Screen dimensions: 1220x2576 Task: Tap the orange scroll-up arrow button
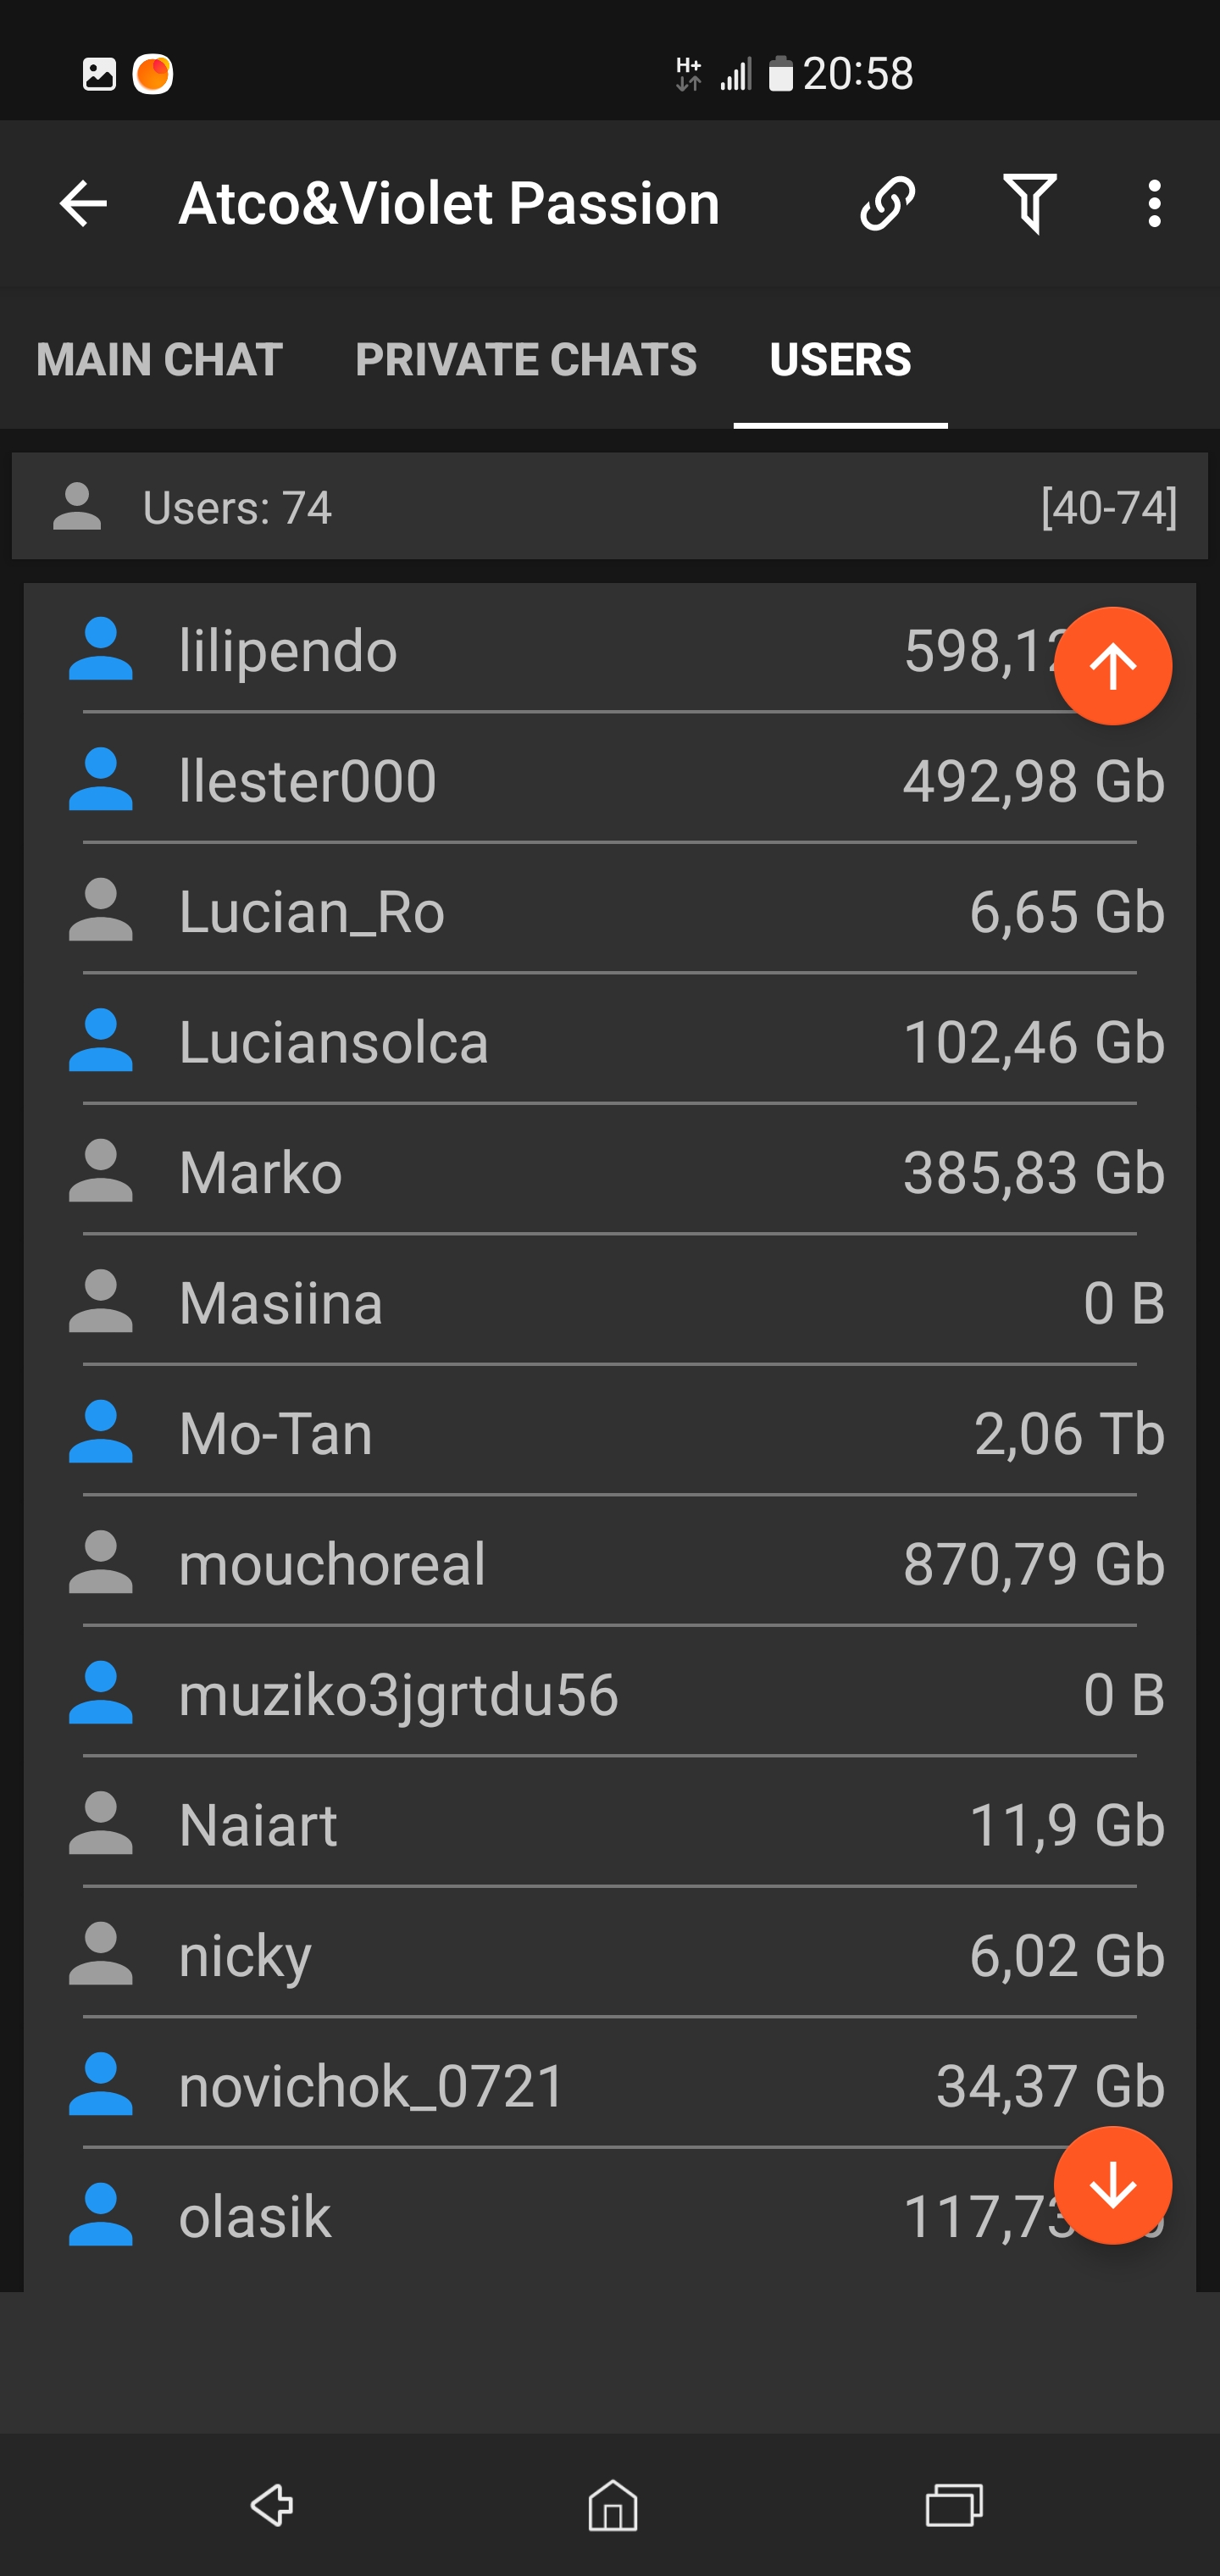tap(1112, 666)
